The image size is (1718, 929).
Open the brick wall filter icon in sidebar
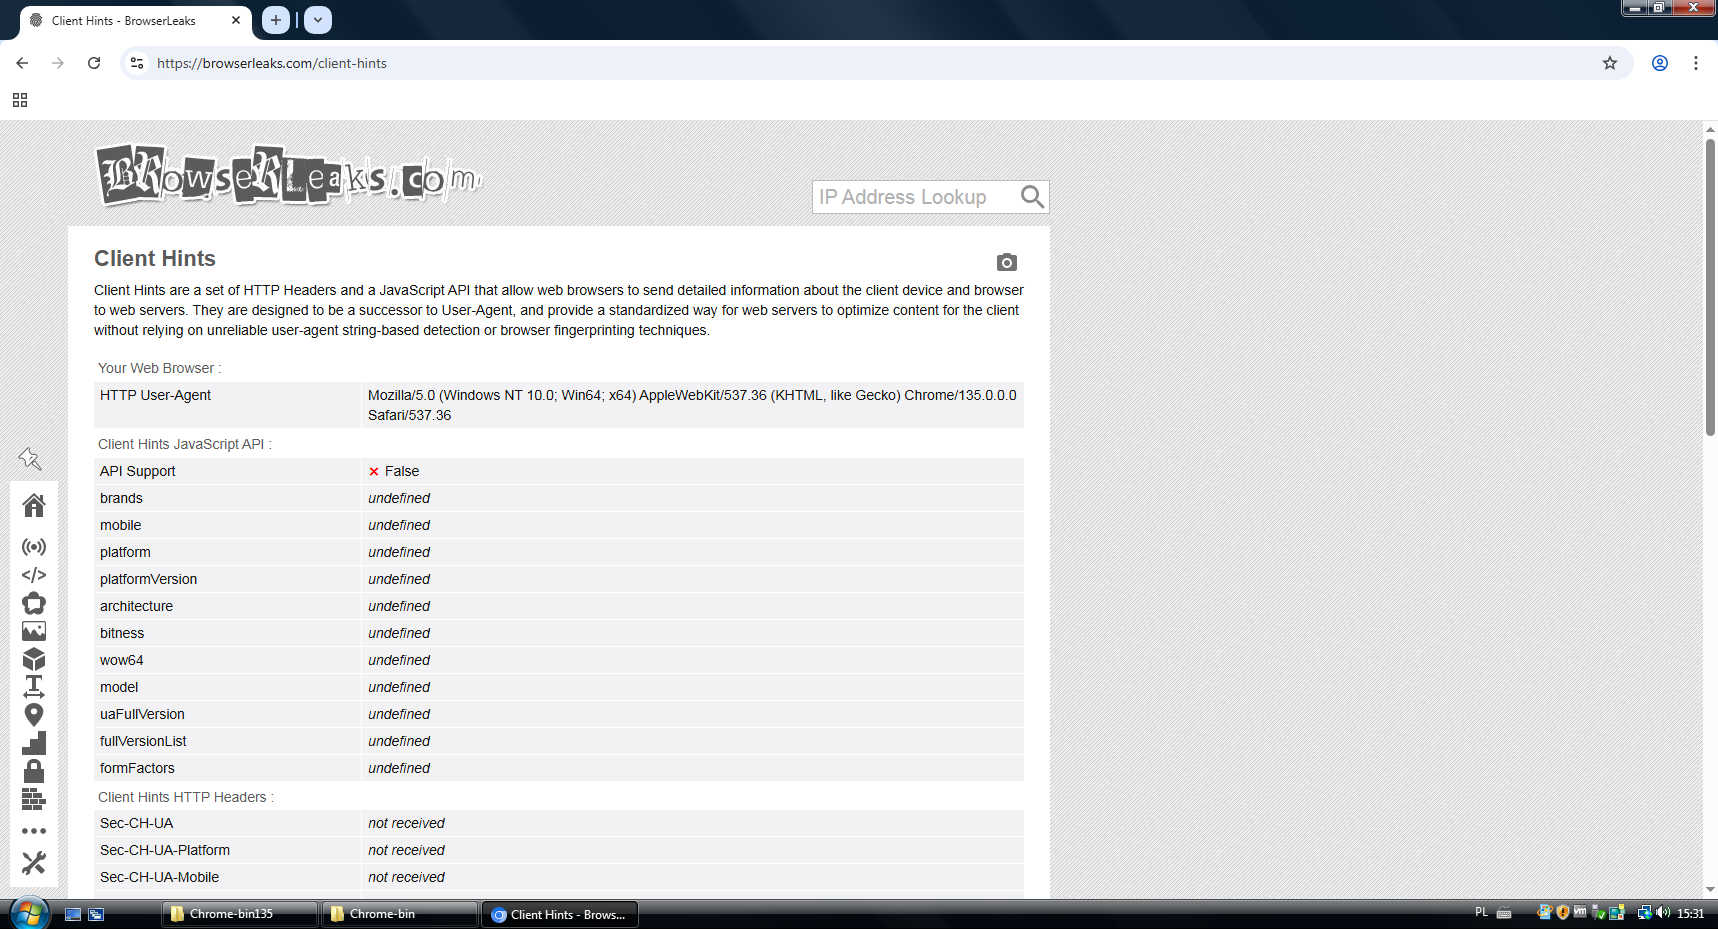tap(34, 799)
